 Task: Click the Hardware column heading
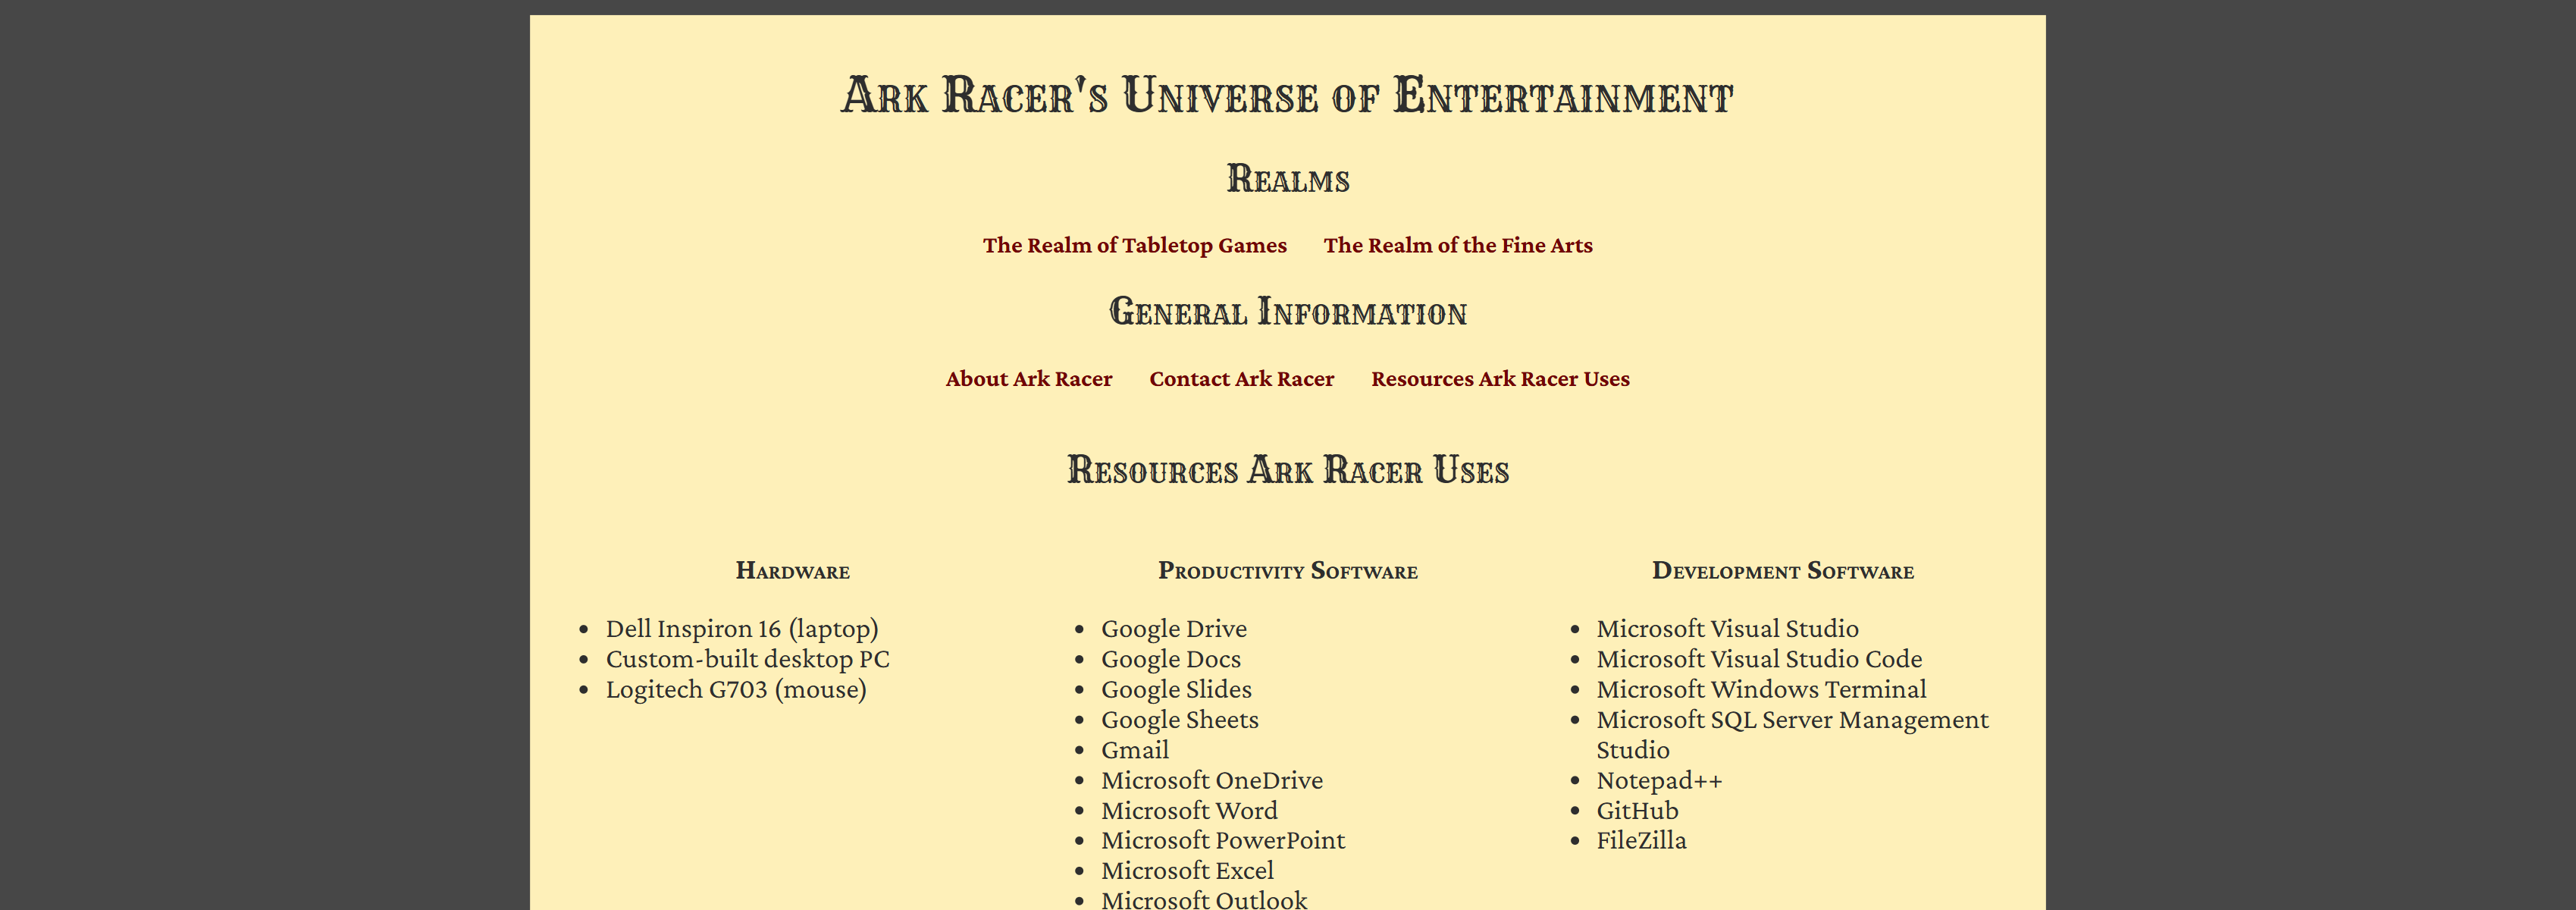[x=794, y=571]
